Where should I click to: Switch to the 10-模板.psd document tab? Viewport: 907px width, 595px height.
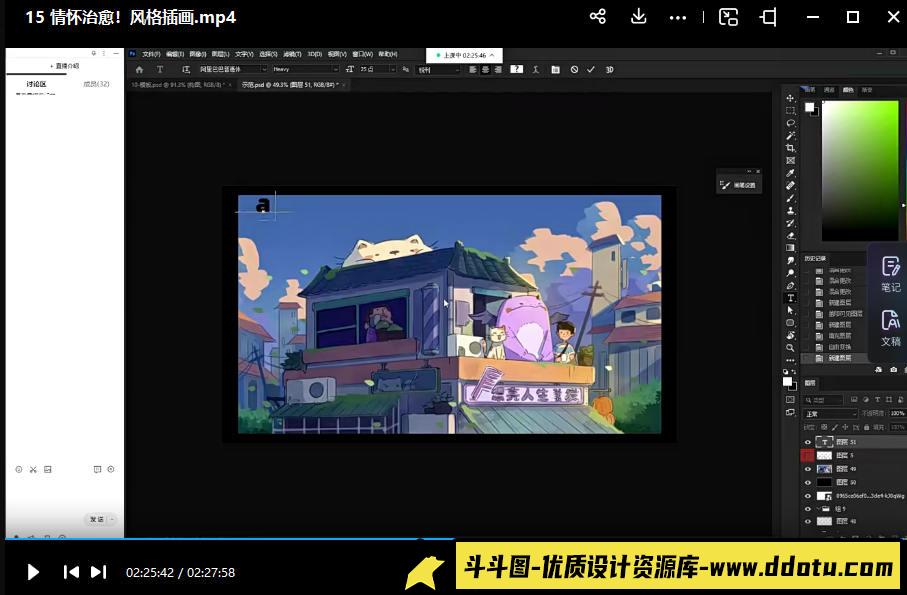(176, 84)
